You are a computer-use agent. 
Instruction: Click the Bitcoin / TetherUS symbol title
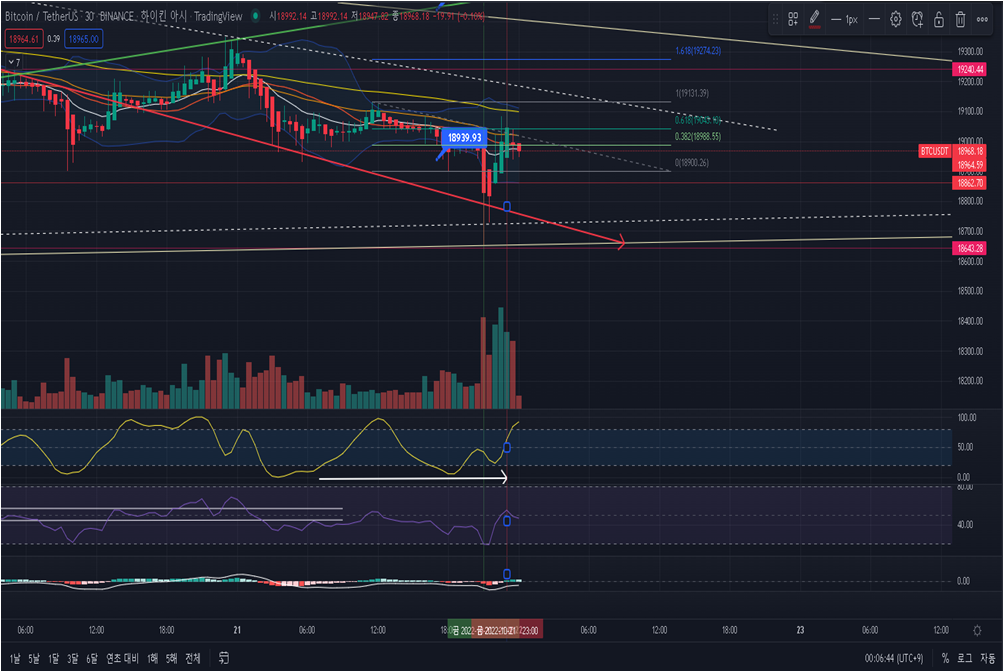point(42,16)
